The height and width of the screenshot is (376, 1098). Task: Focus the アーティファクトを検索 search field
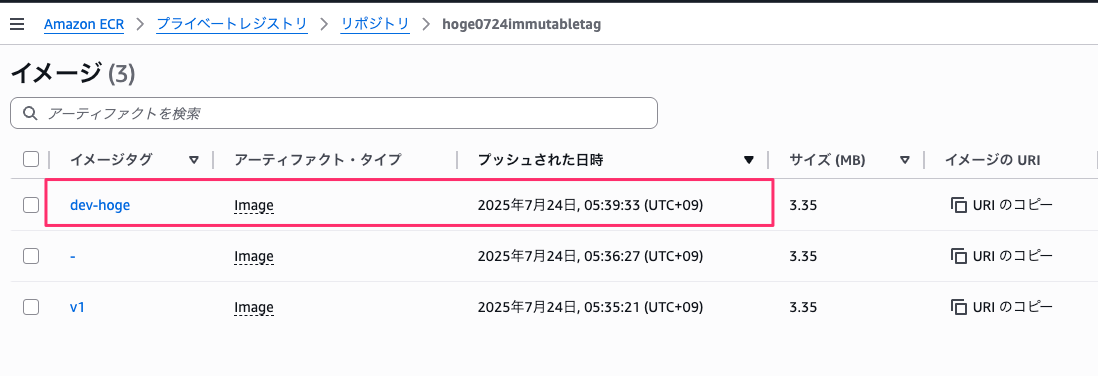coord(334,113)
